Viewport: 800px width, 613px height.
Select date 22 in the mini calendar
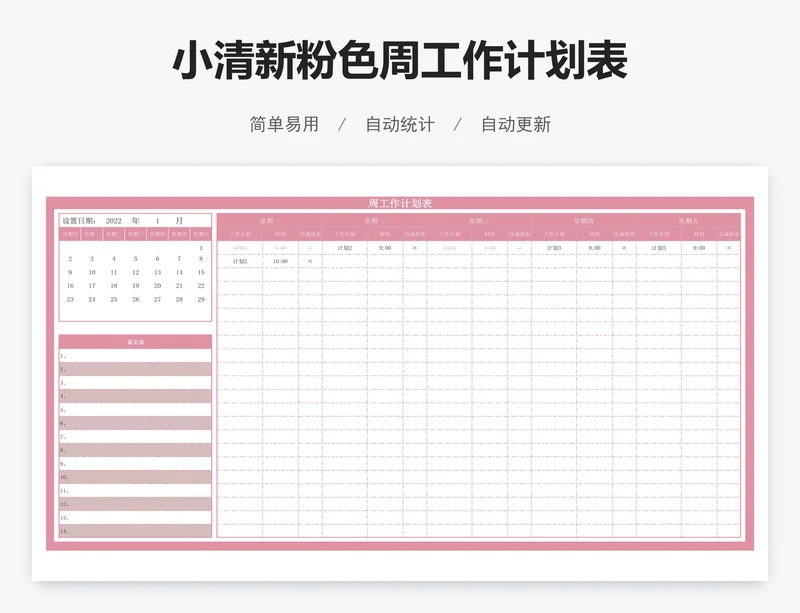tap(201, 286)
